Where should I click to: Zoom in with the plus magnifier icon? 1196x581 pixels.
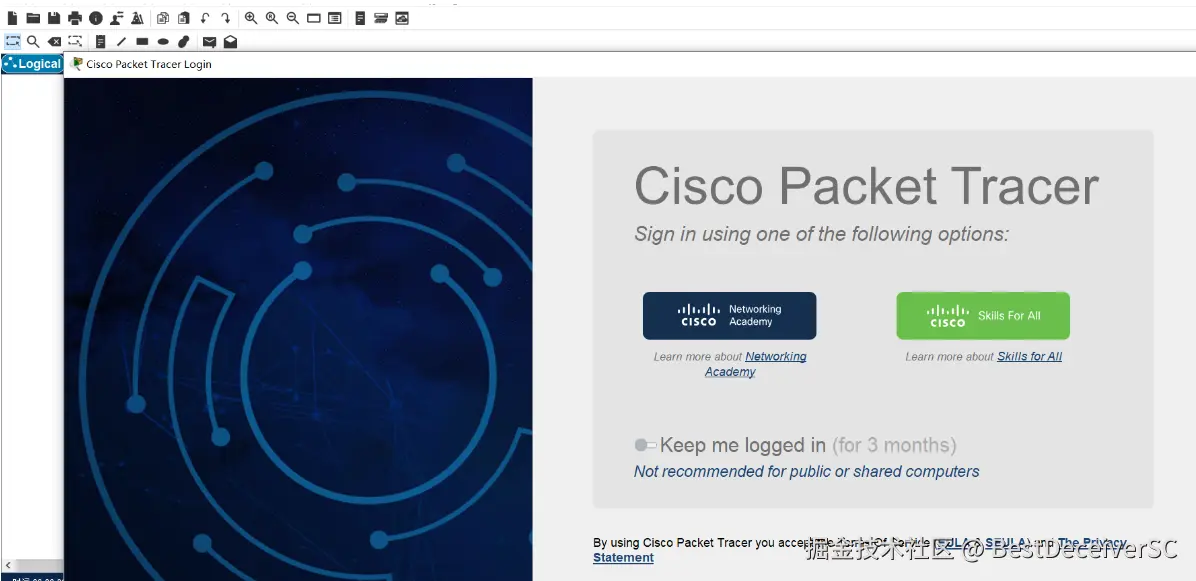point(251,18)
